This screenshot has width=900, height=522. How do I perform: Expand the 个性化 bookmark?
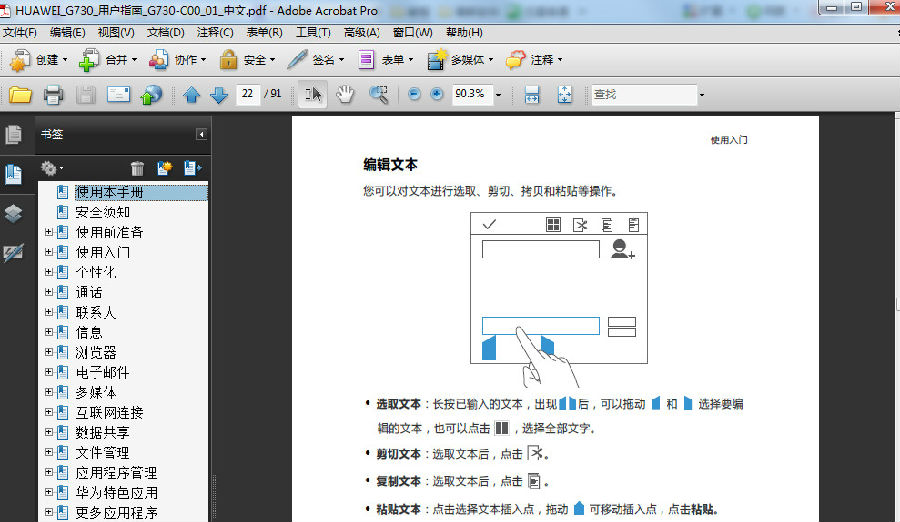(49, 272)
